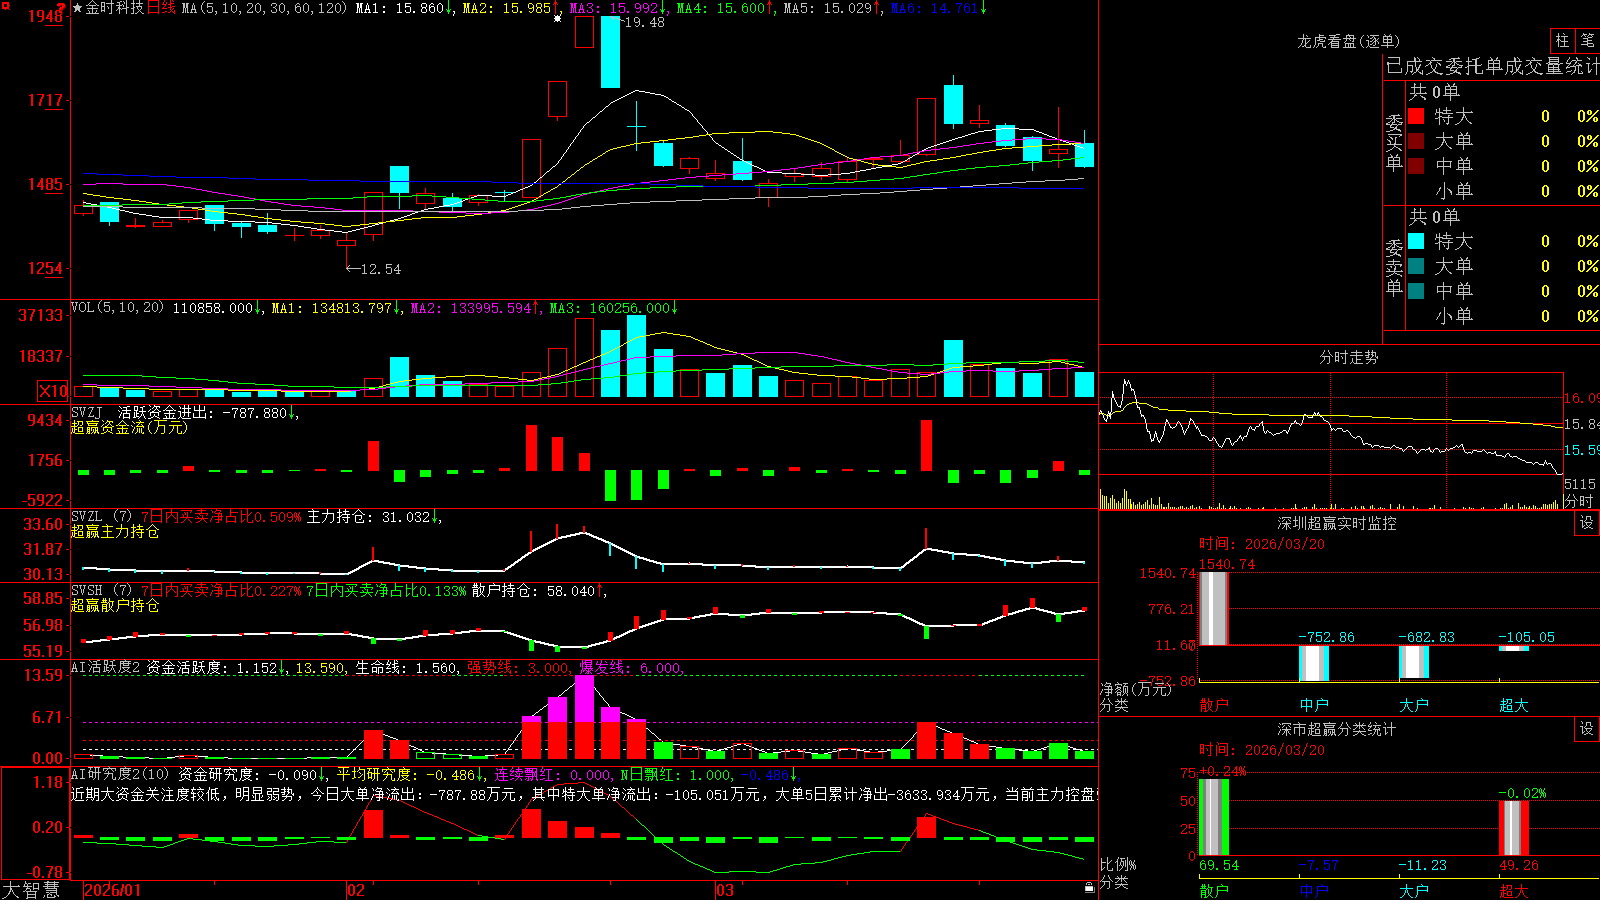Click the 大户 -682.83 bar
The width and height of the screenshot is (1600, 900).
click(x=1413, y=662)
